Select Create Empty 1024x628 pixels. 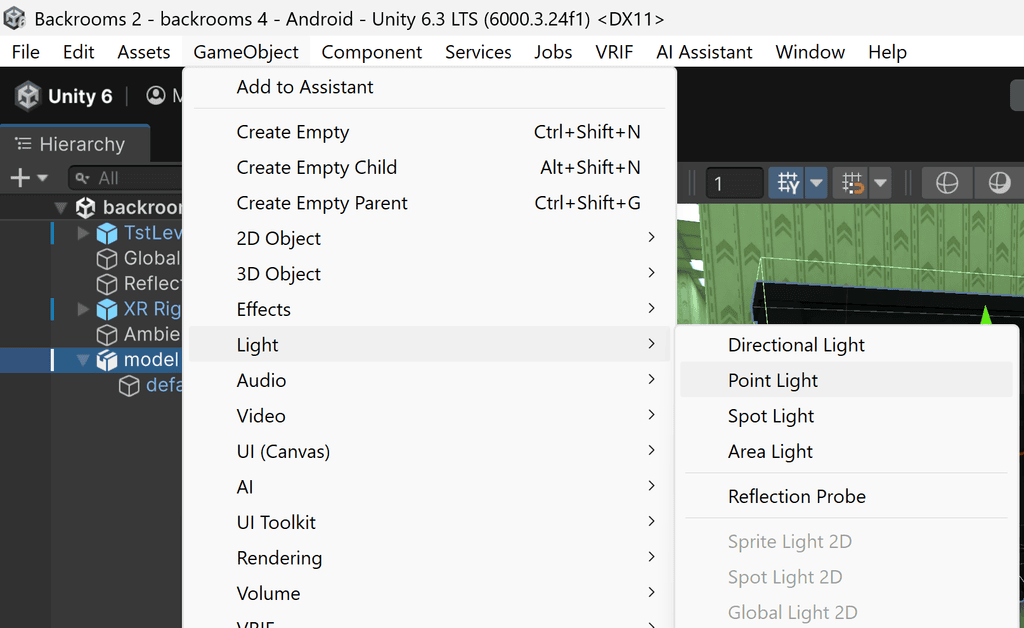coord(429,132)
